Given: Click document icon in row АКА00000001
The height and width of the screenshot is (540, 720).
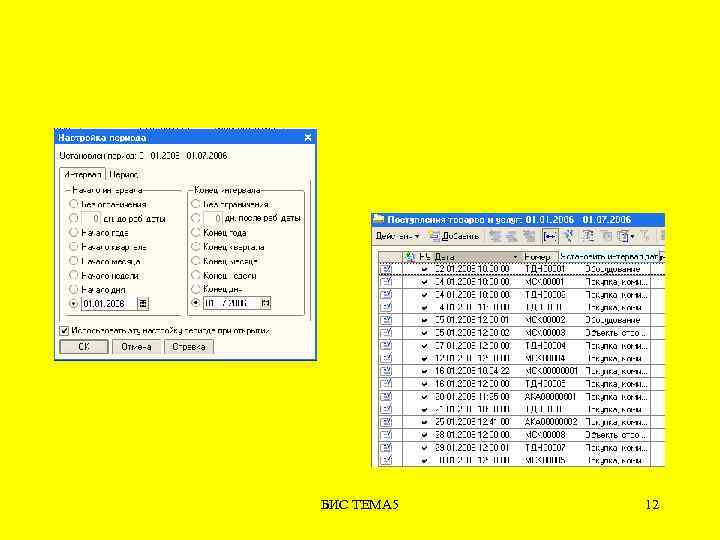Looking at the screenshot, I should 386,396.
